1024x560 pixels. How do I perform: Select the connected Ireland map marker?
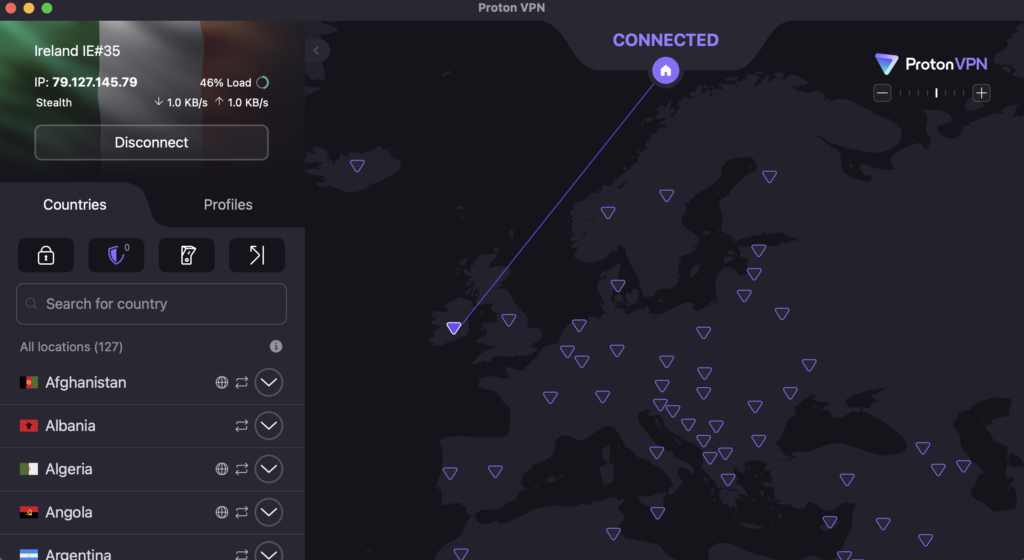pos(454,328)
